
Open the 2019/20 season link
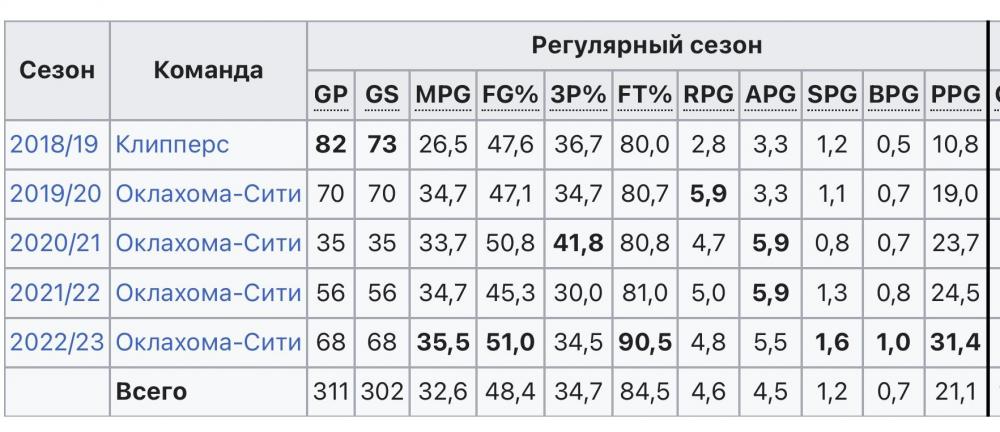56,194
